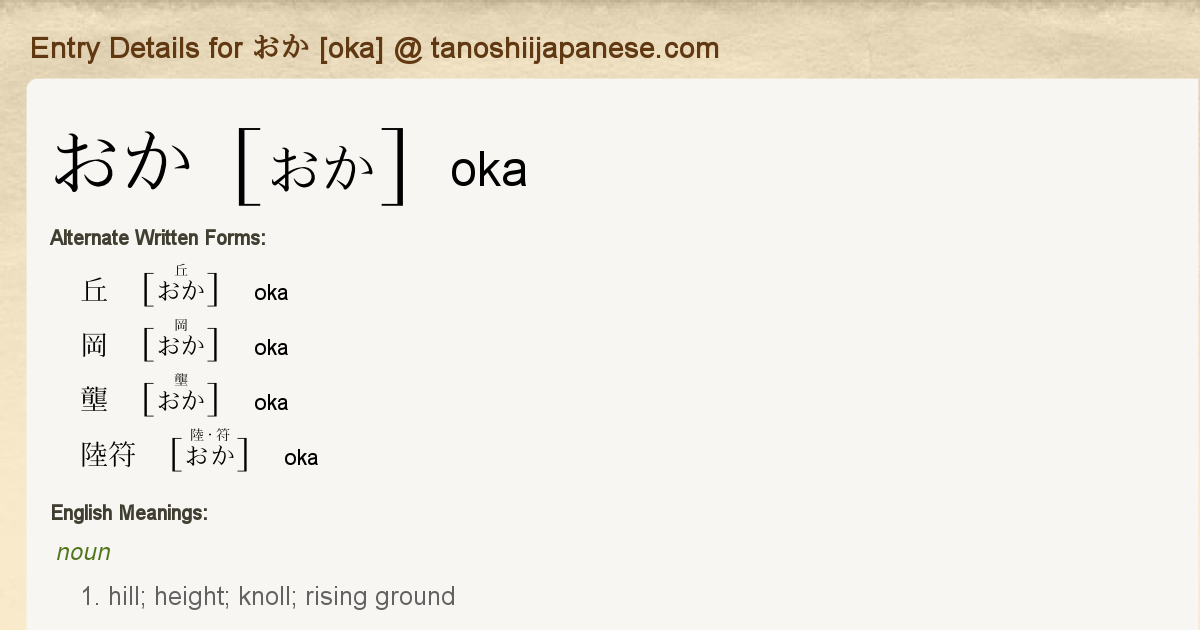Click the furigana reading beside 丘
1200x630 pixels.
181,290
